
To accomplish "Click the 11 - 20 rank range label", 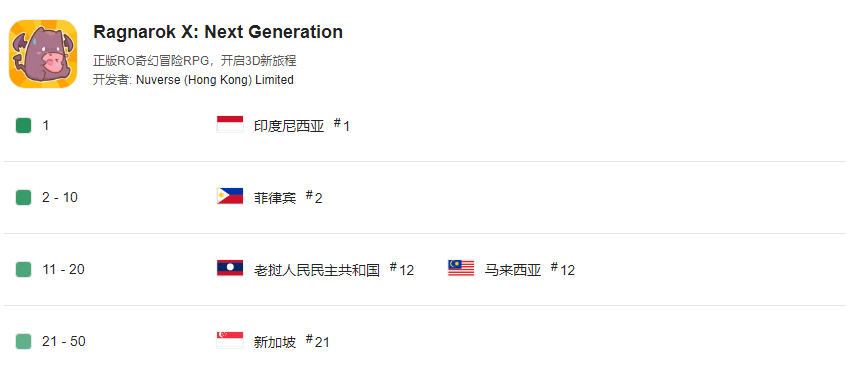I will [63, 270].
